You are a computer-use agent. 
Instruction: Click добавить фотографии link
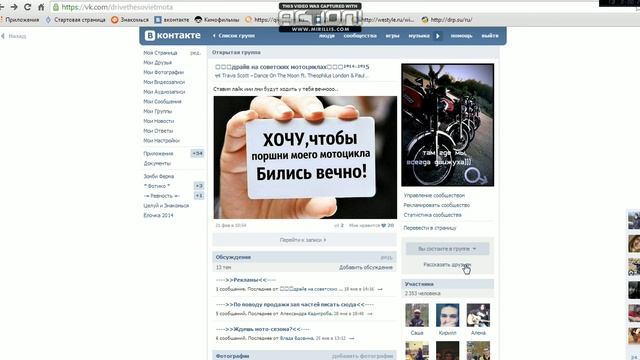tap(362, 356)
